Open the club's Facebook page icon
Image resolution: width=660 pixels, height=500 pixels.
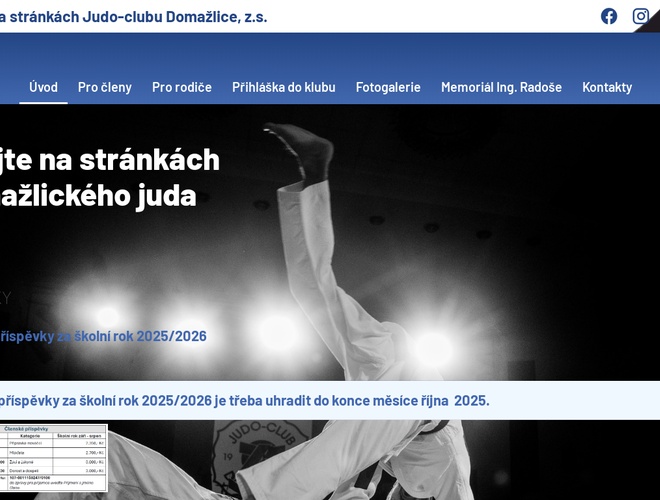pyautogui.click(x=609, y=16)
